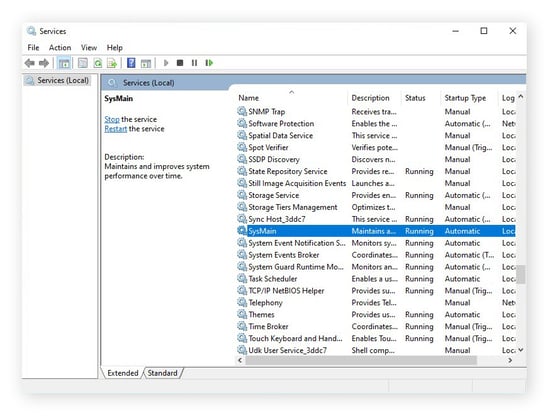Select System Guard Runtime Monitor row
This screenshot has height=419, width=550.
[376, 266]
